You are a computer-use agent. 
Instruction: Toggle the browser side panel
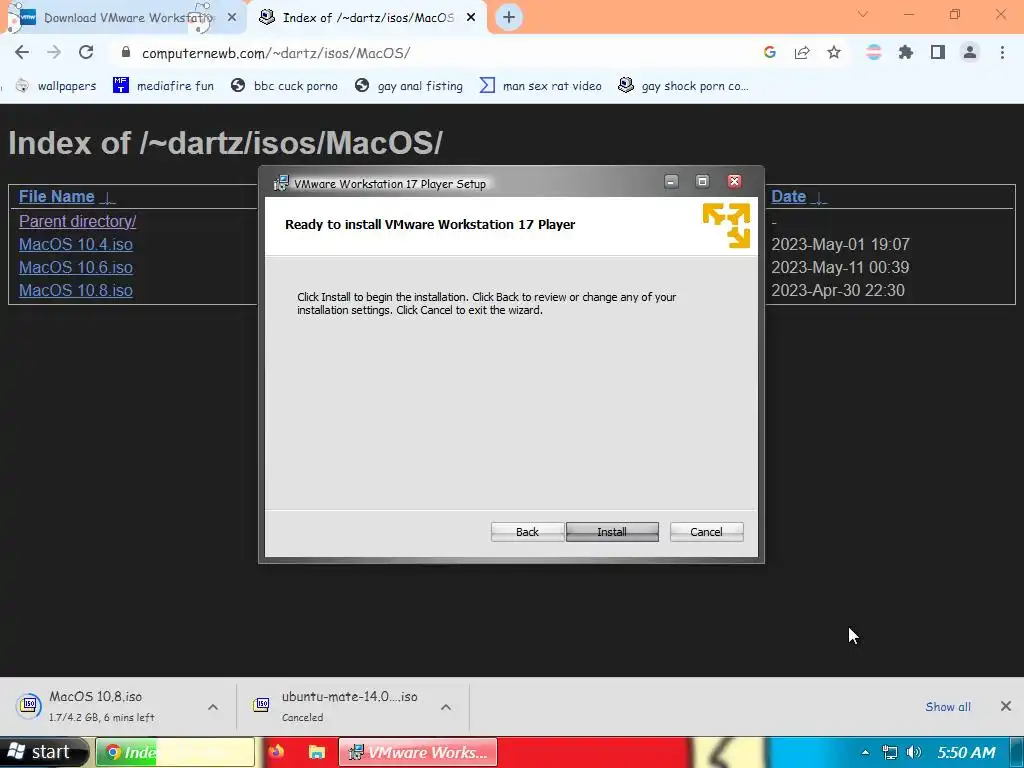pos(938,52)
